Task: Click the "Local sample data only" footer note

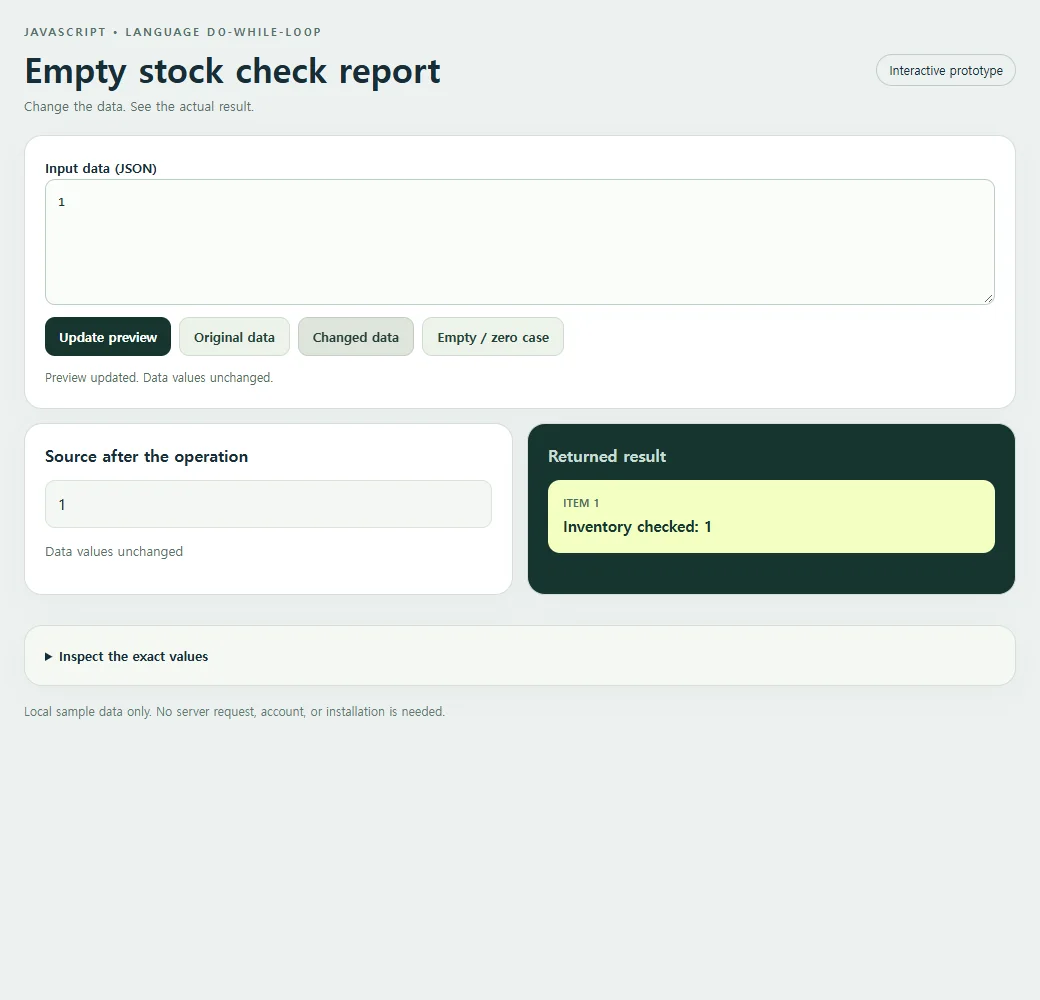Action: coord(234,712)
